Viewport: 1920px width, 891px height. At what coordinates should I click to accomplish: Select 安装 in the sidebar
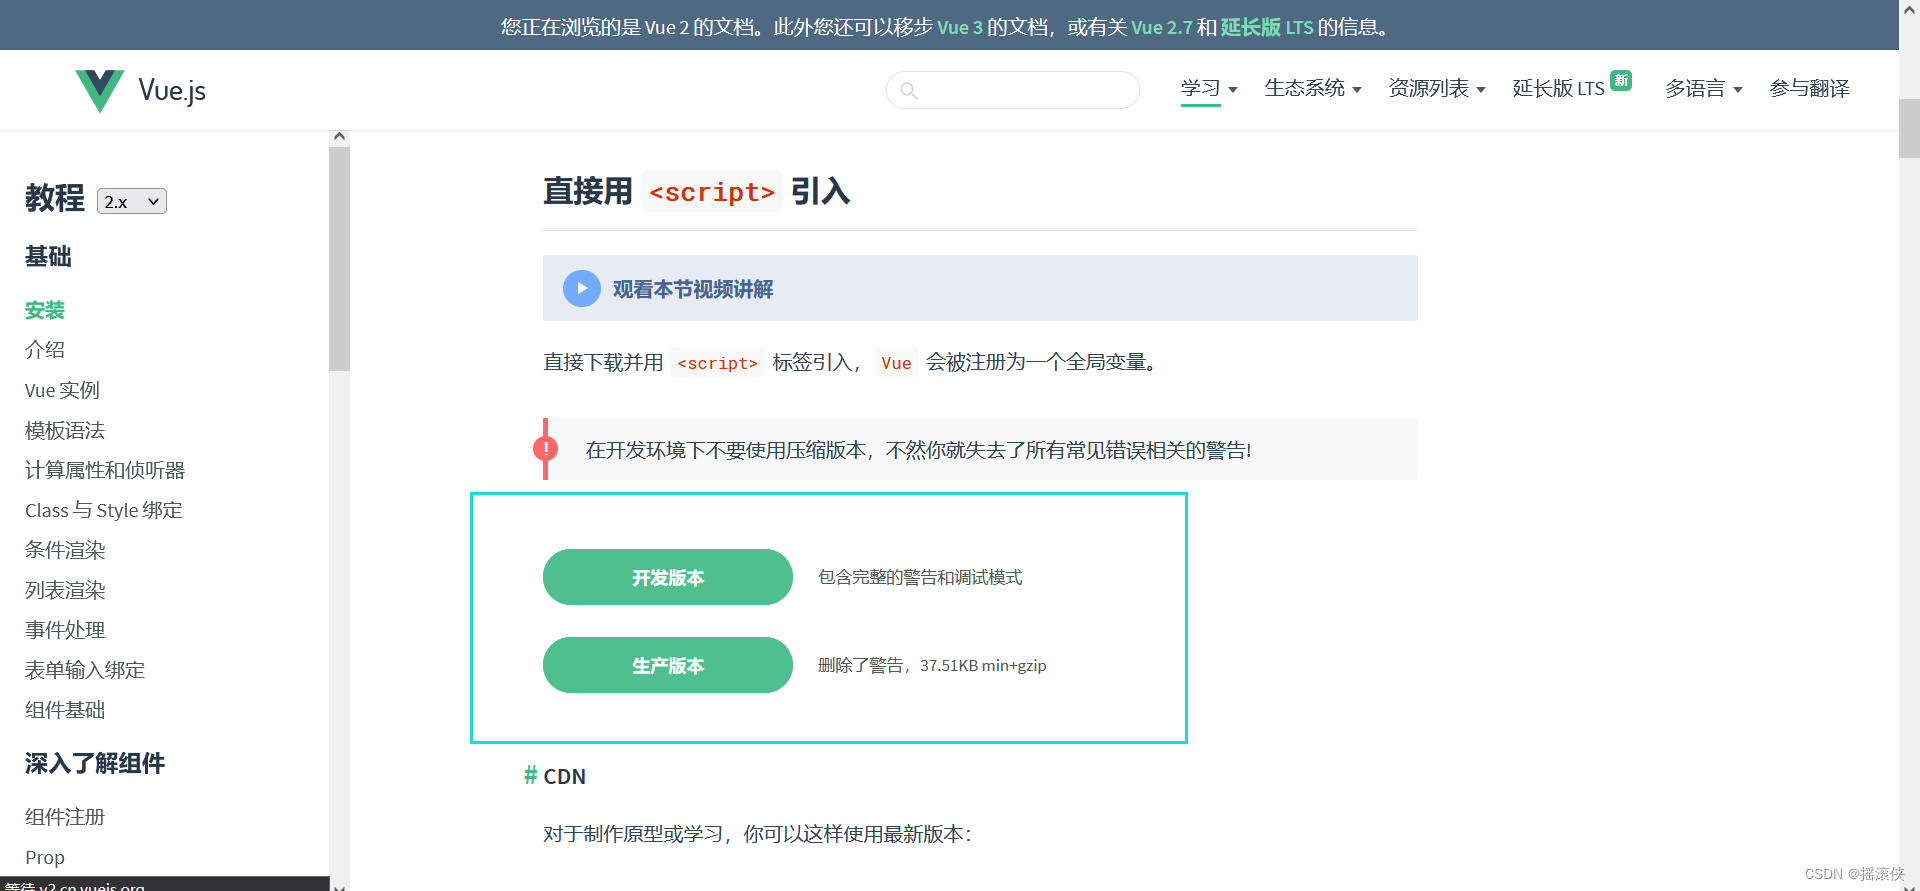(45, 310)
